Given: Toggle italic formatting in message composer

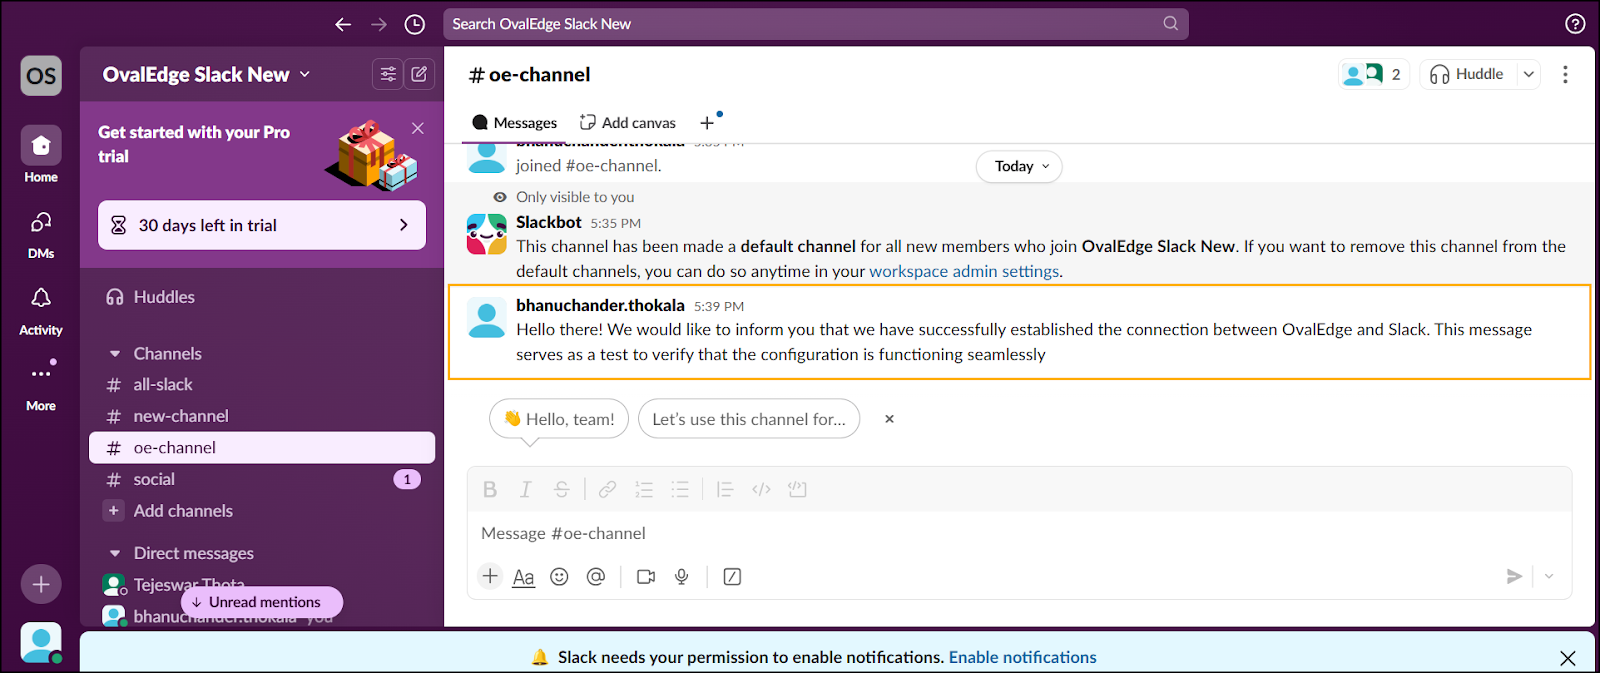Looking at the screenshot, I should click(x=526, y=489).
